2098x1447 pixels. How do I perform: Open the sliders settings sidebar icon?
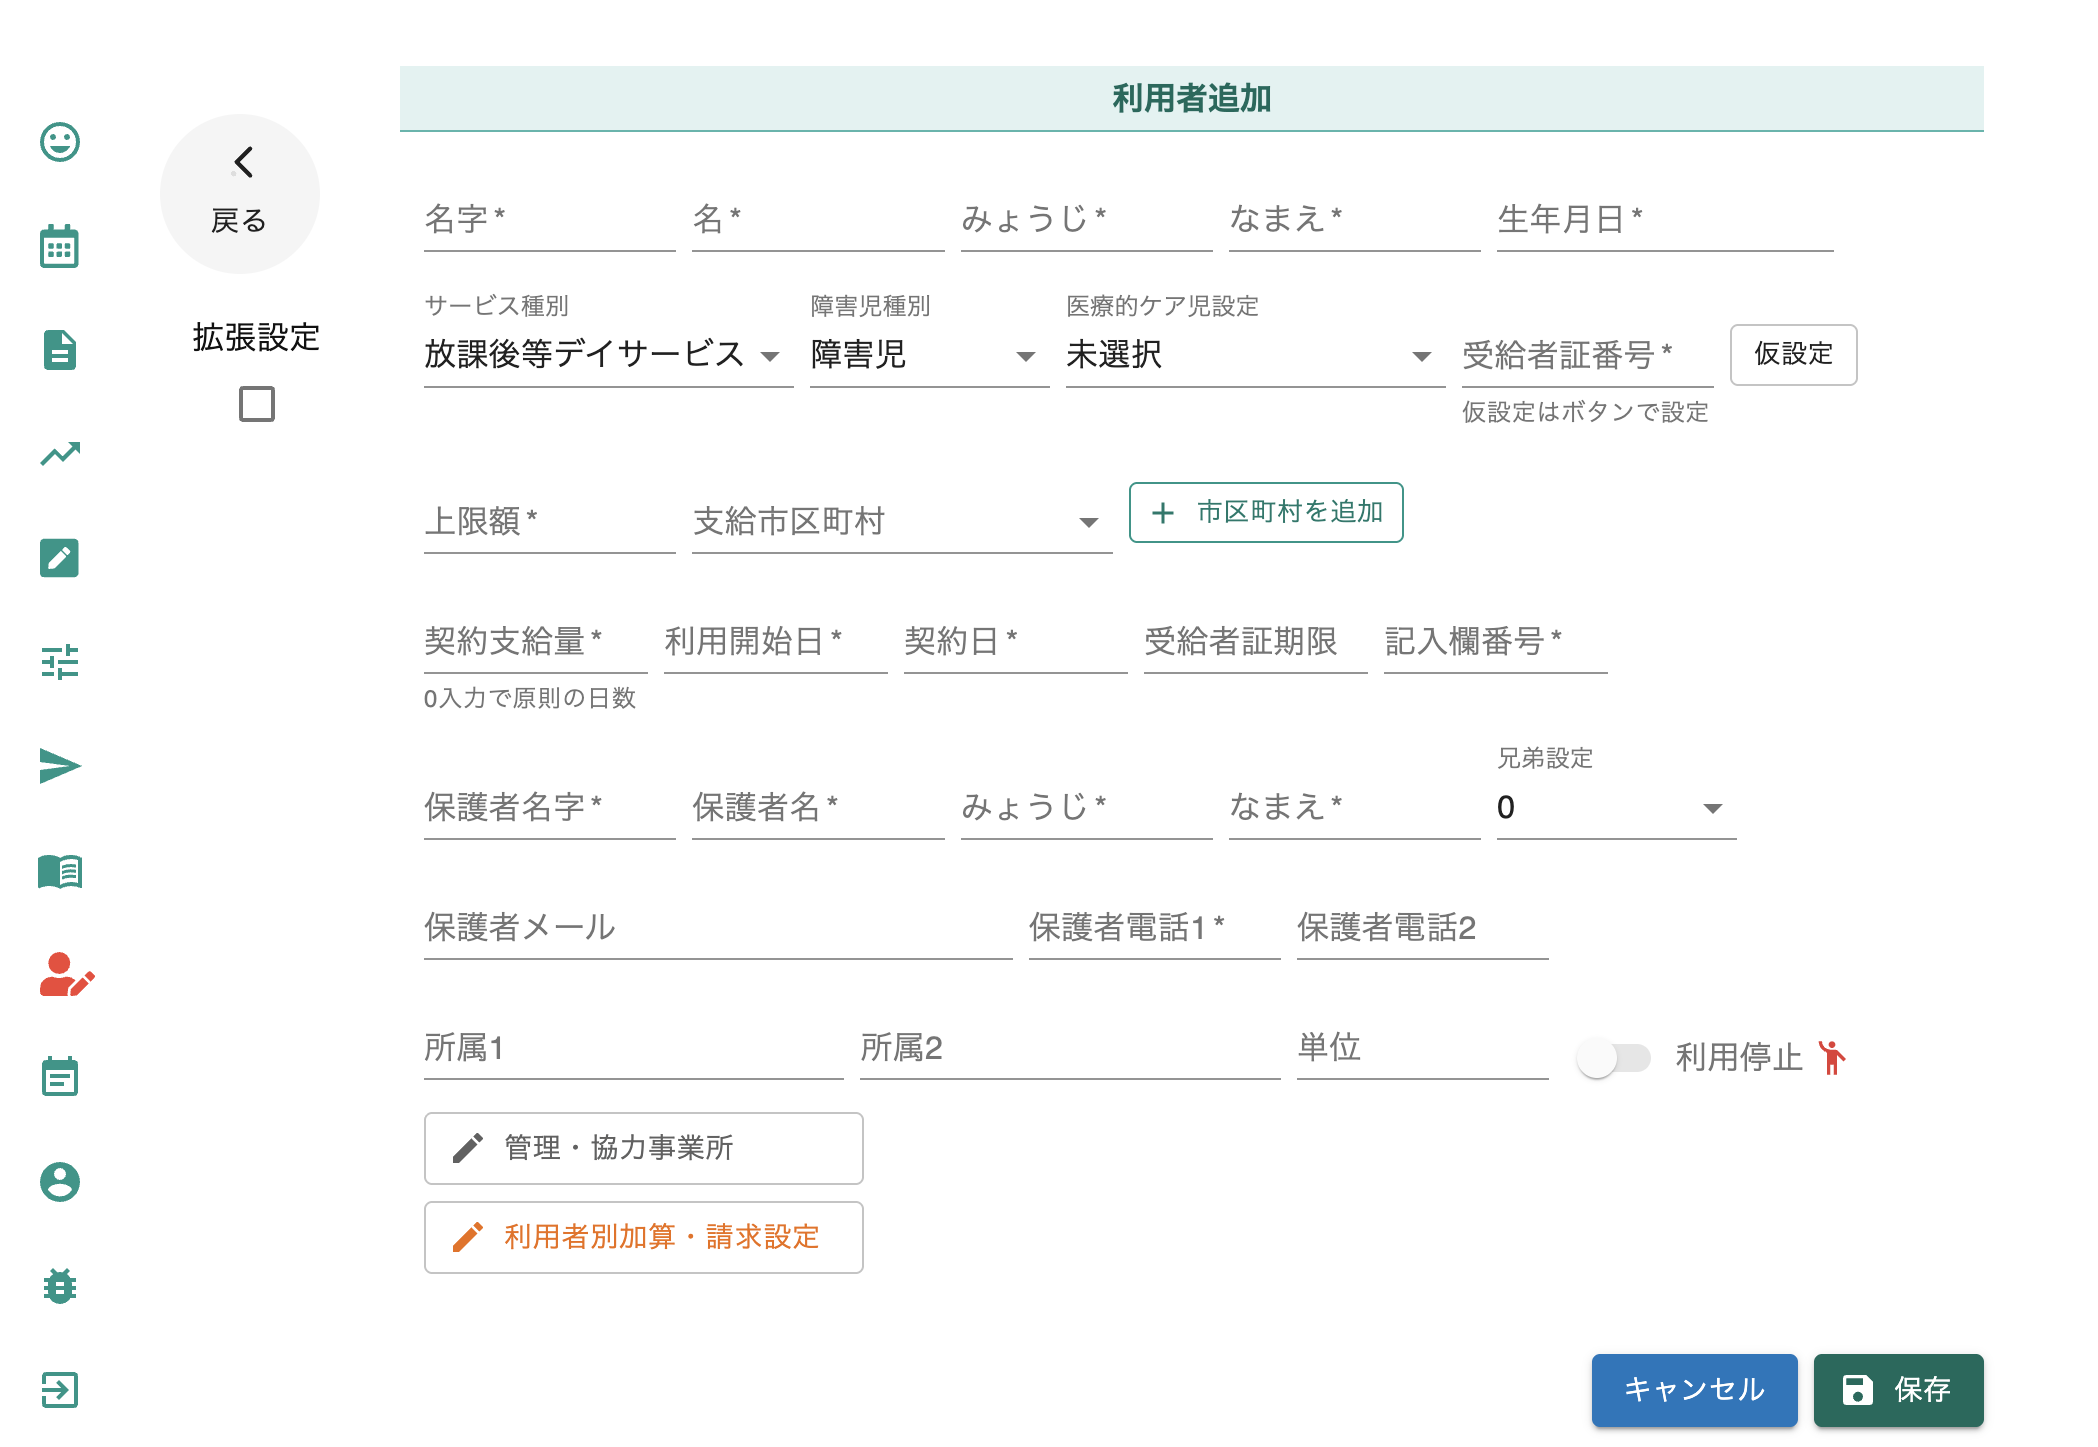(x=60, y=662)
